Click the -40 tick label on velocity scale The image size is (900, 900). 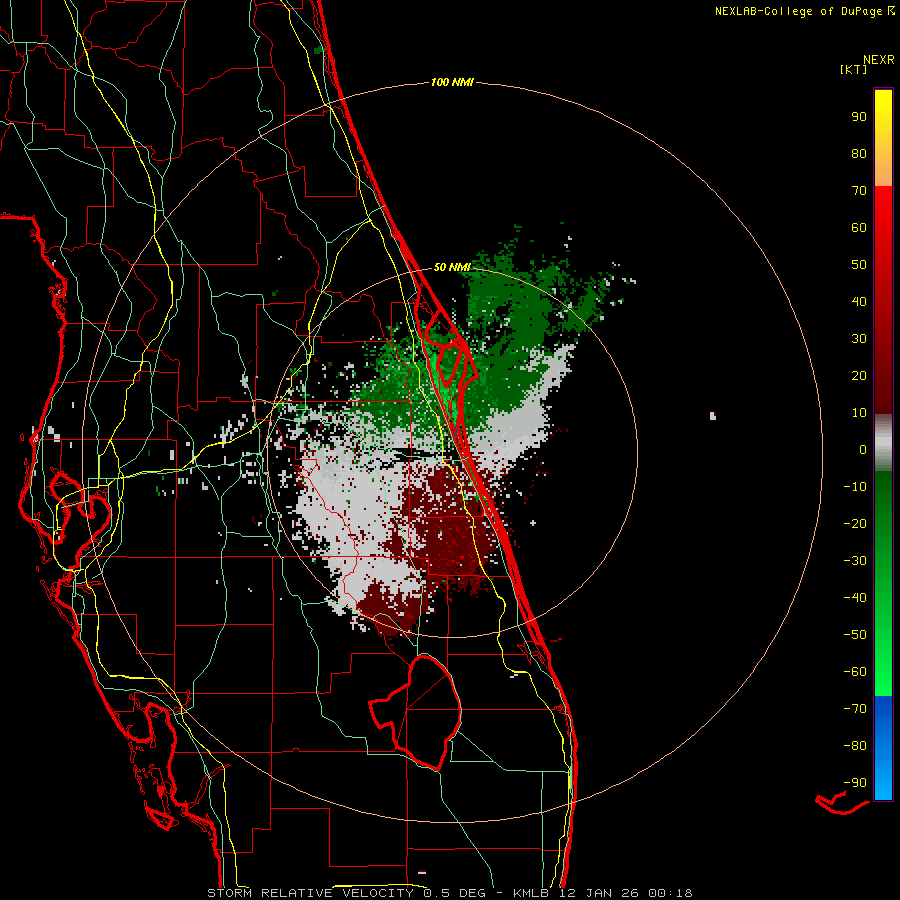tap(855, 598)
